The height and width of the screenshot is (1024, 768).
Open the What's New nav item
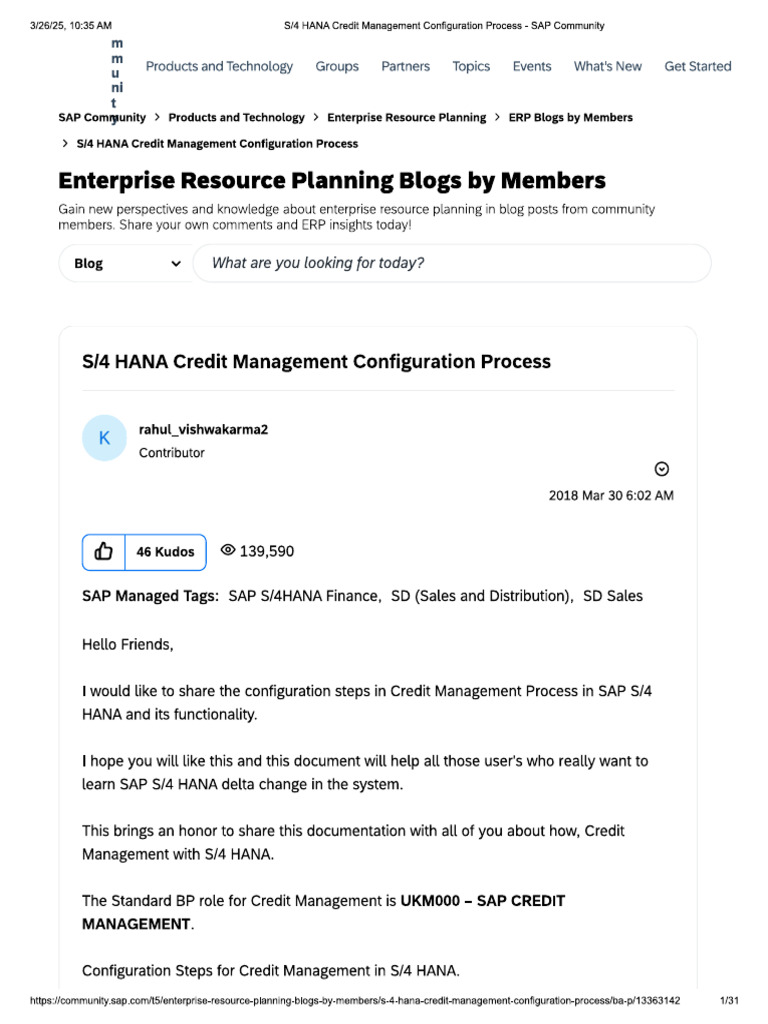[x=607, y=67]
